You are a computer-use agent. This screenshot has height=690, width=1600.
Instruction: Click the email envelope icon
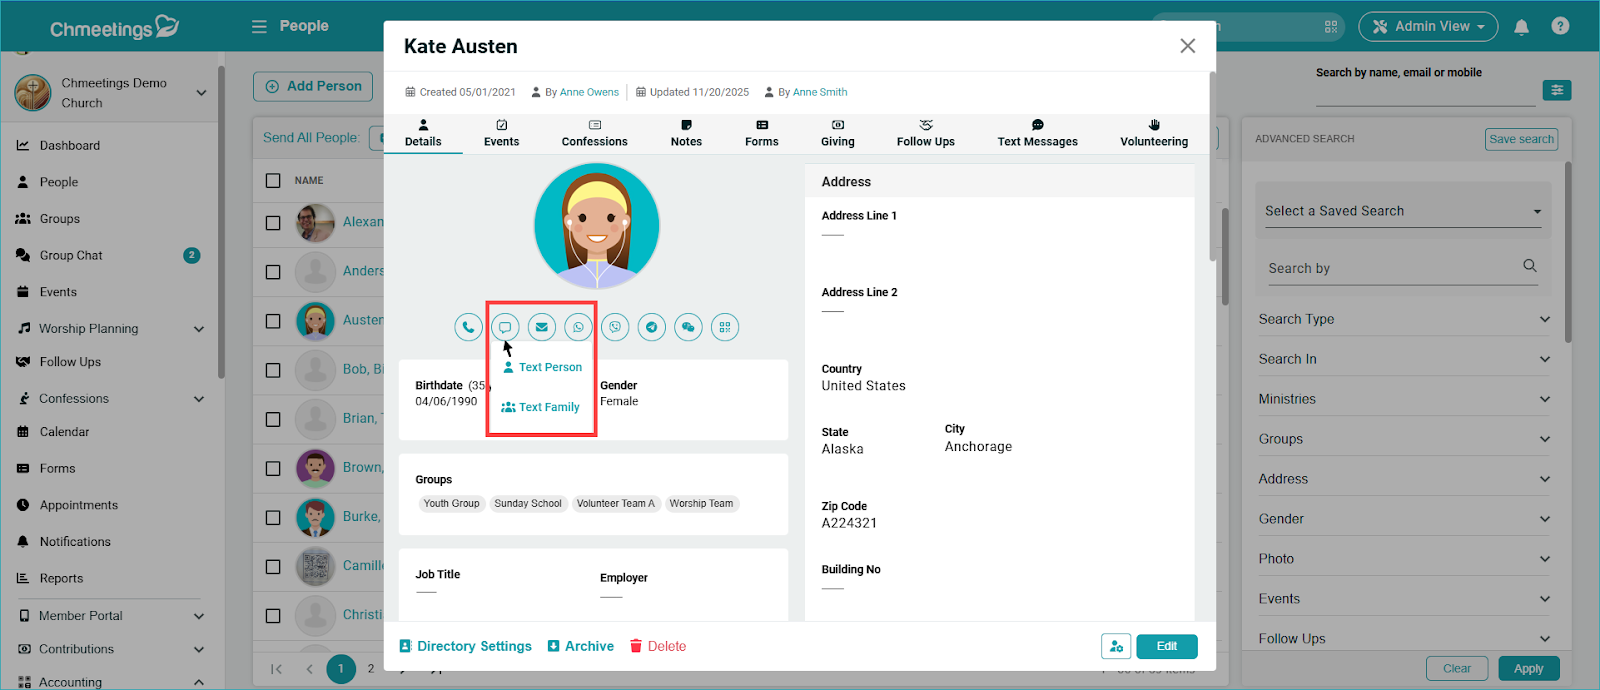tap(542, 327)
